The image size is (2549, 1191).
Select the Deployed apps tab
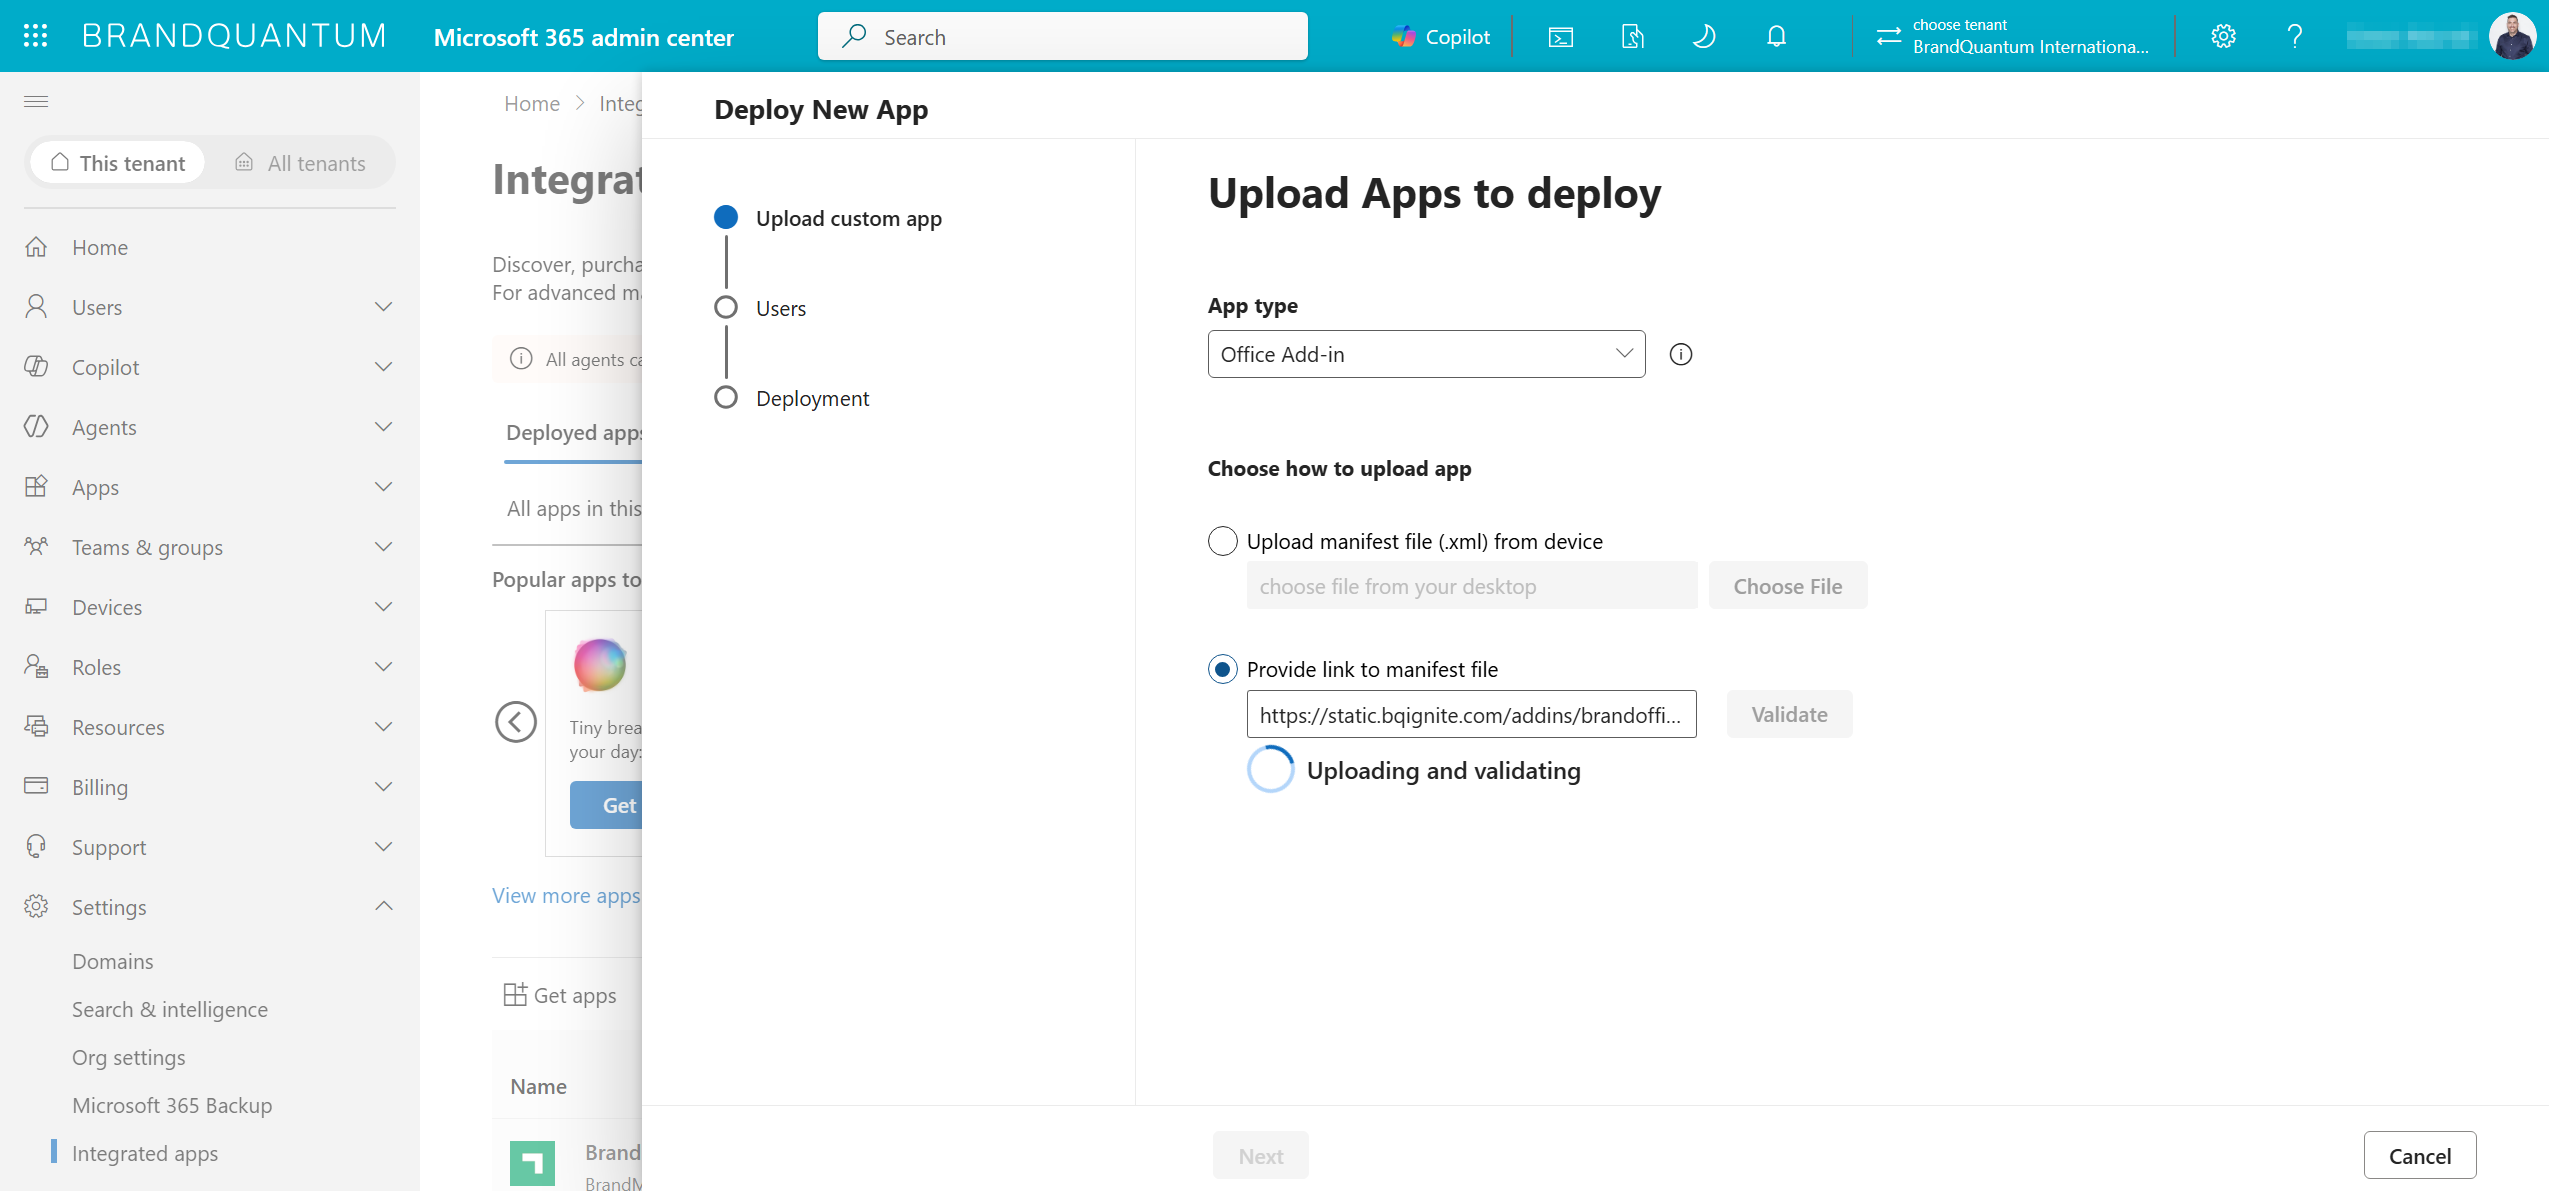(x=574, y=433)
